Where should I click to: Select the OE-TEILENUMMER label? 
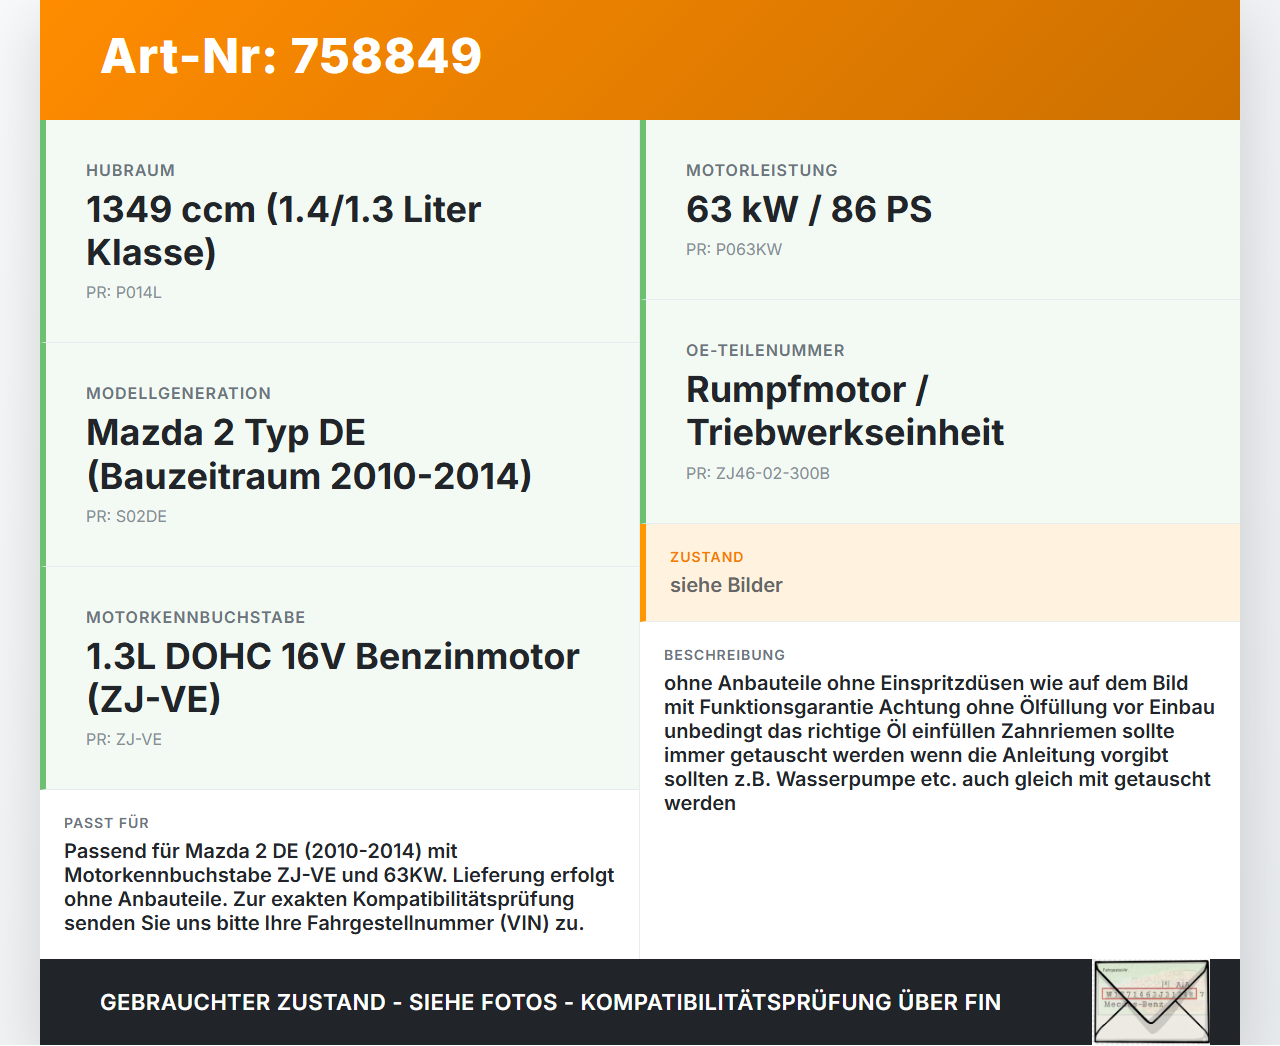pyautogui.click(x=765, y=350)
